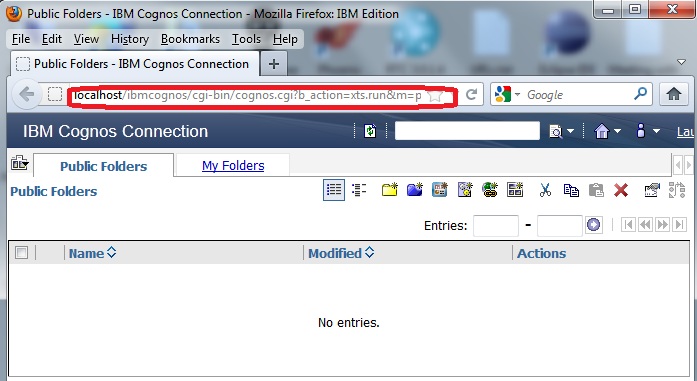The height and width of the screenshot is (381, 697).
Task: Open the Firefox Bookmarks menu
Action: (x=190, y=39)
